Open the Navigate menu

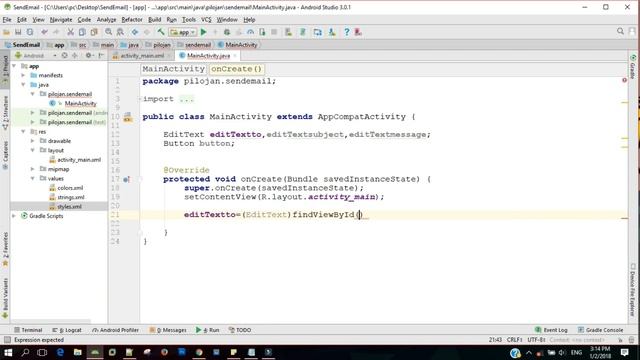[61, 20]
